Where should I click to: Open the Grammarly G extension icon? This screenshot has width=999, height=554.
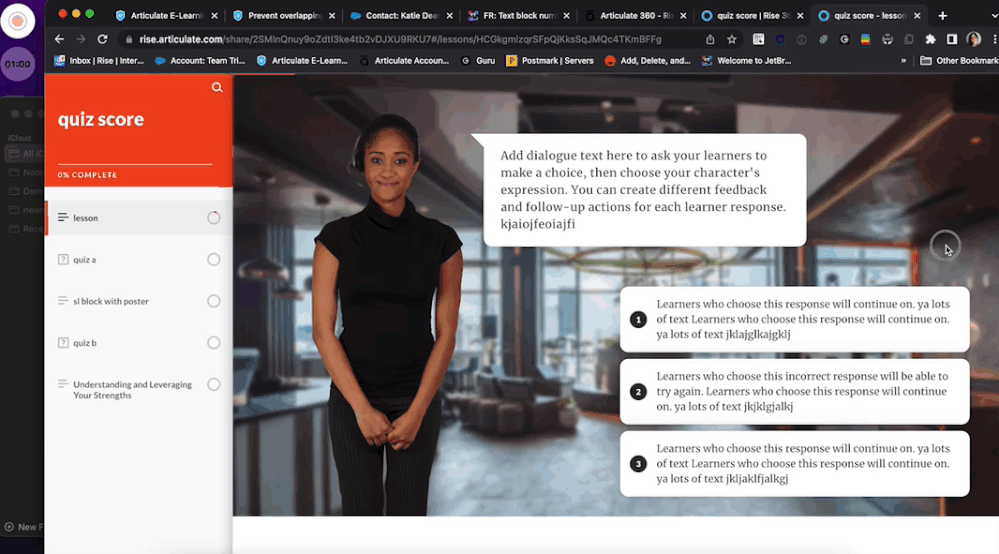point(844,39)
